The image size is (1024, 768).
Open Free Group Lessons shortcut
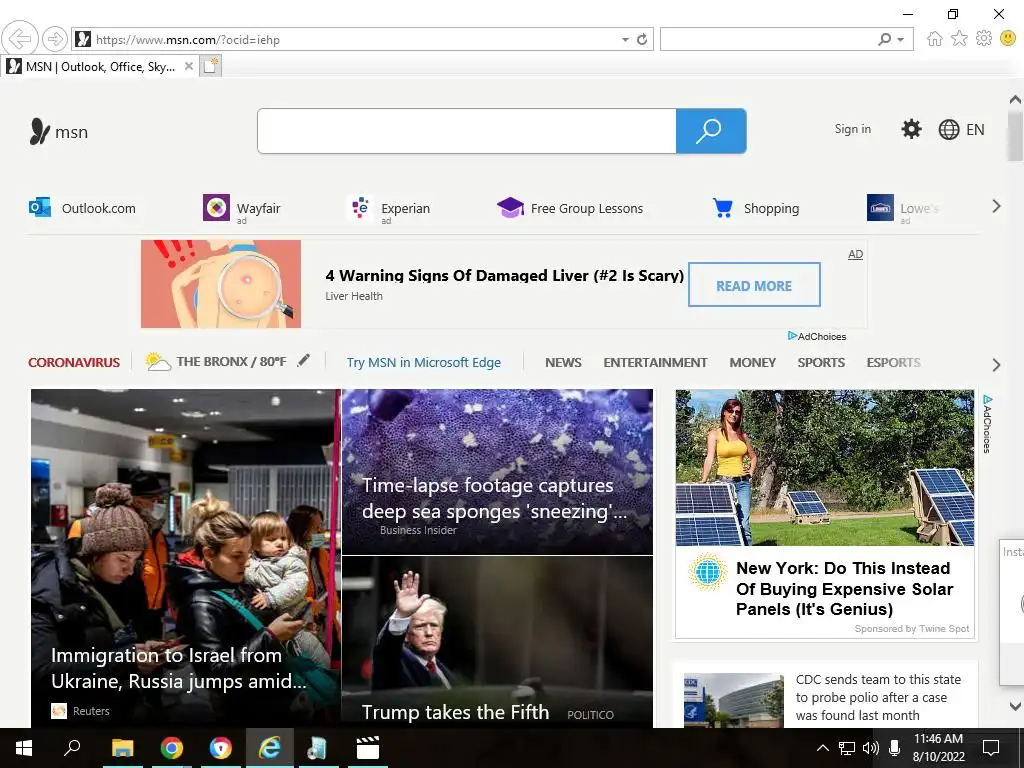[x=569, y=208]
